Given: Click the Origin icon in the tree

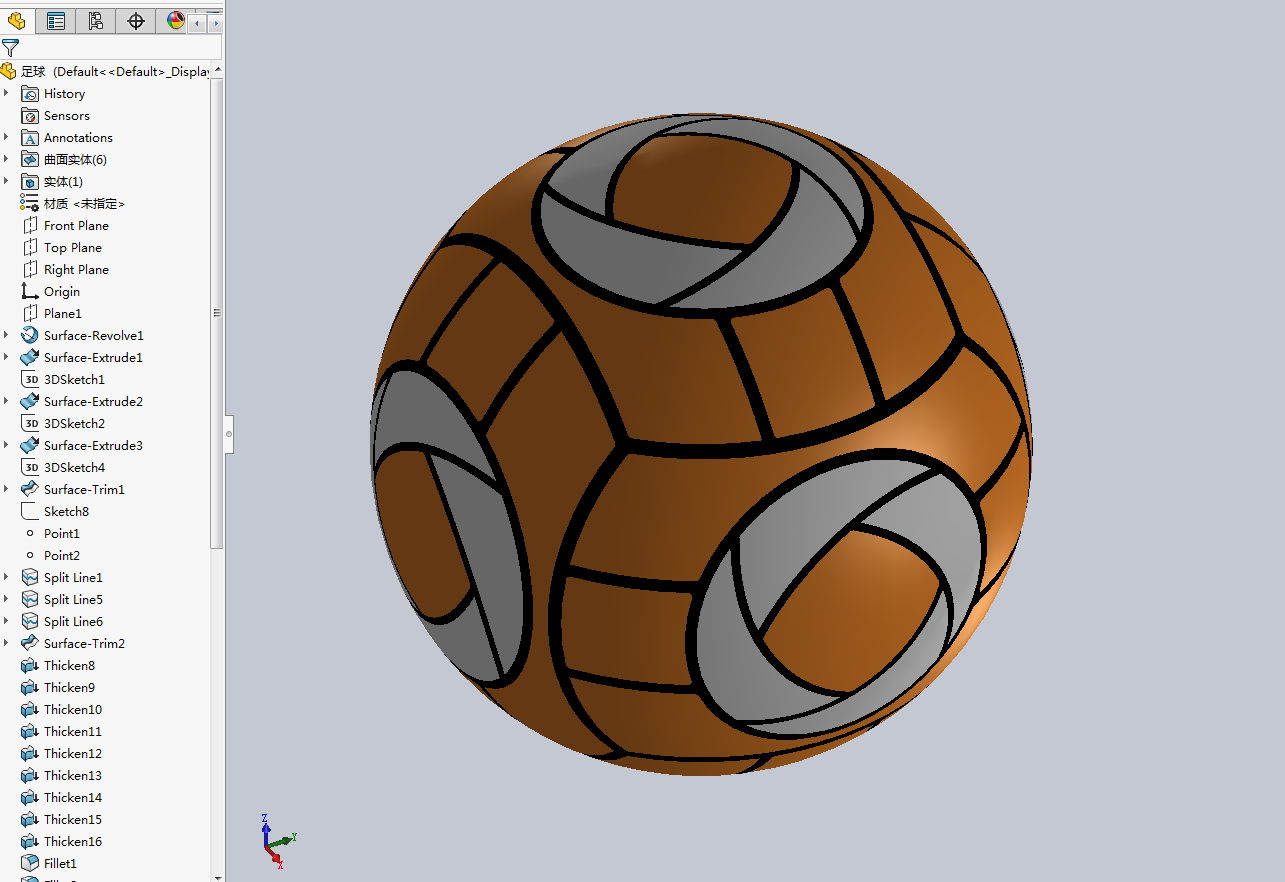Looking at the screenshot, I should (30, 291).
